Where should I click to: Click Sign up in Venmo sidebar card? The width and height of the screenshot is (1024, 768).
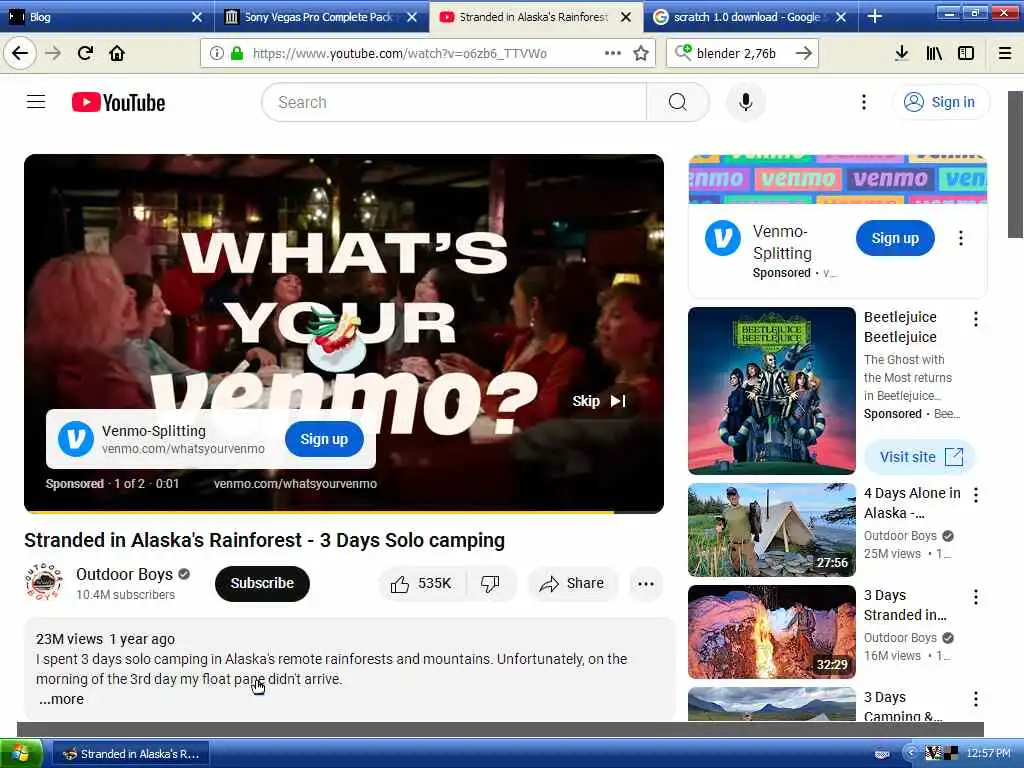point(895,238)
